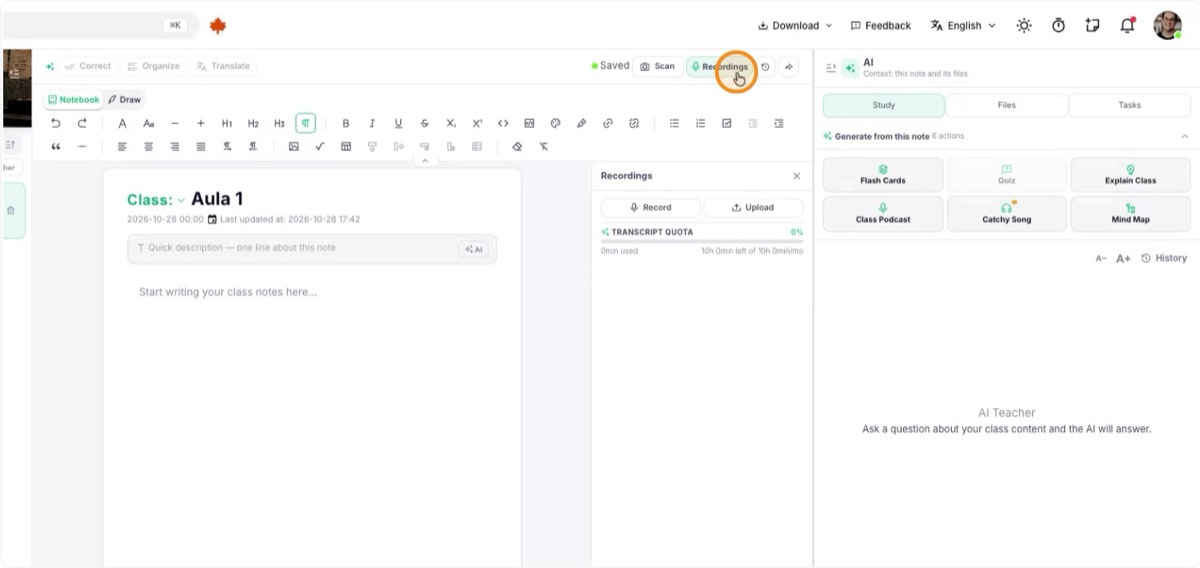
Task: Toggle light/dark theme sun icon
Action: point(1024,26)
